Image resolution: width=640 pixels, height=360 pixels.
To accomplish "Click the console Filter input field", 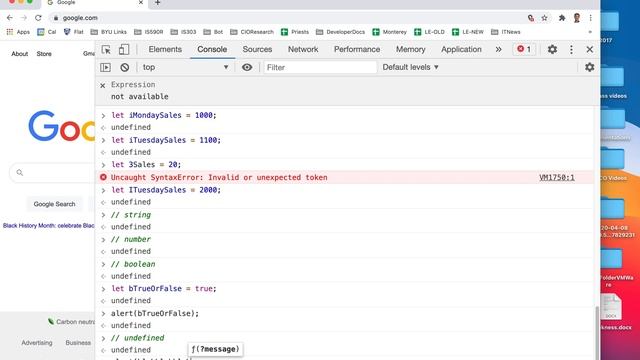I will 320,67.
